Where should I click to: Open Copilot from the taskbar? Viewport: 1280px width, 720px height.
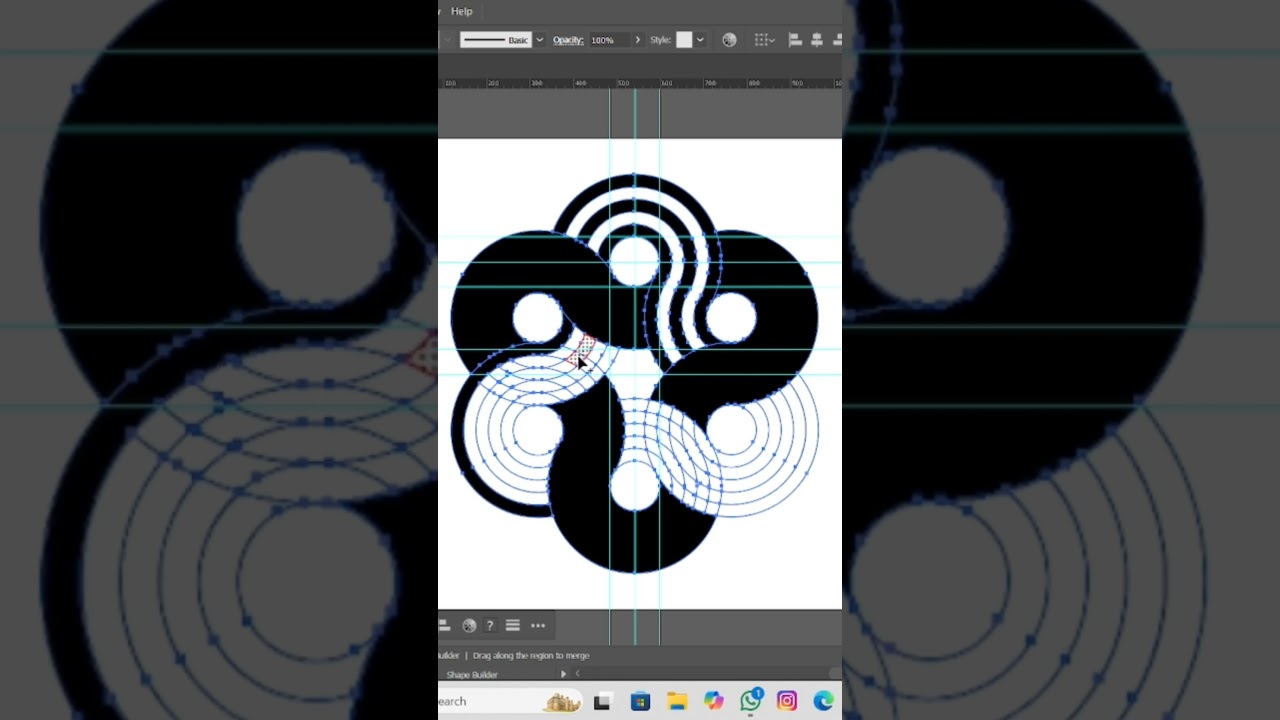(x=713, y=702)
